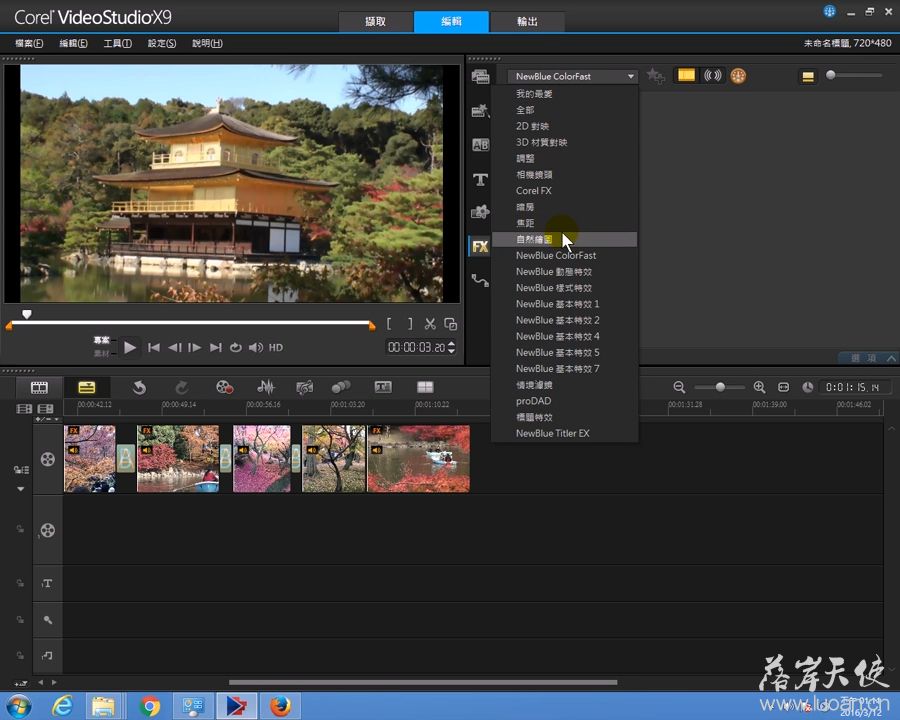
Task: Expand the track ripple options arrow
Action: pyautogui.click(x=21, y=489)
